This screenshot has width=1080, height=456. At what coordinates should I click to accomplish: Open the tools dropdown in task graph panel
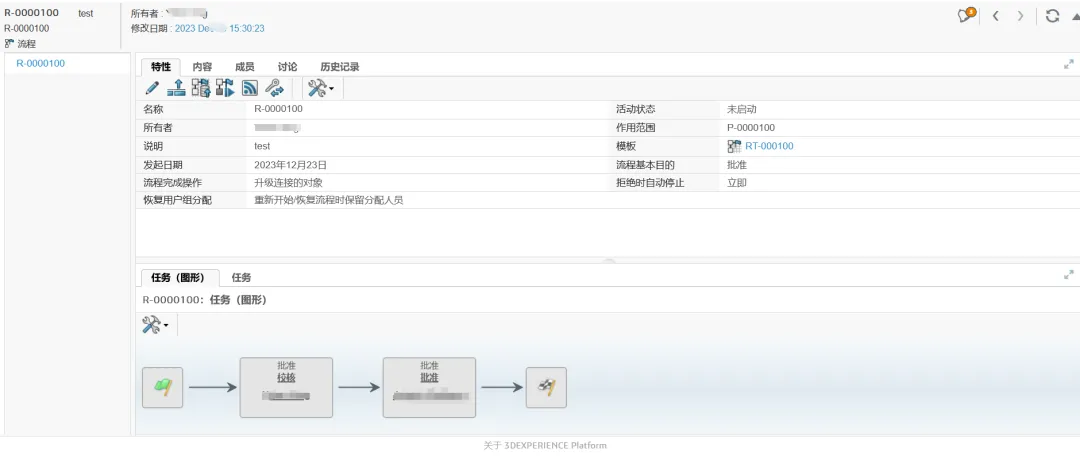155,325
